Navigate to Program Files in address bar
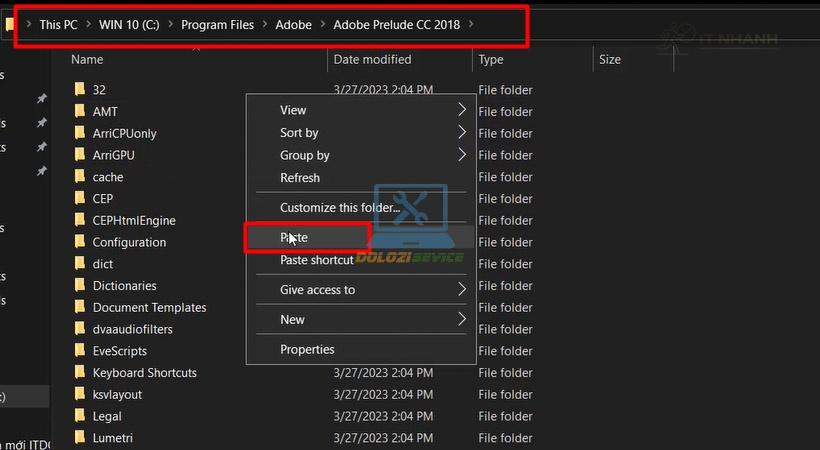This screenshot has height=450, width=820. (x=217, y=24)
